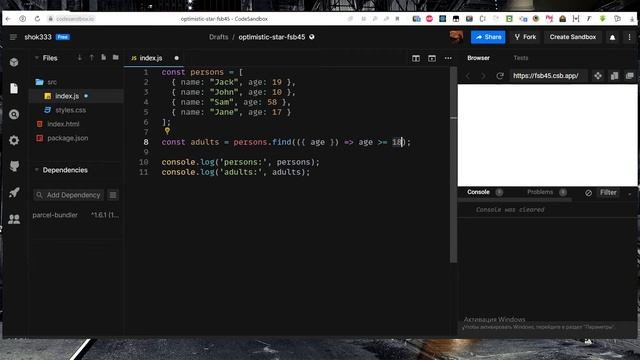Open Deployment rocket icon in sidebar
The width and height of the screenshot is (640, 360).
[x=14, y=193]
